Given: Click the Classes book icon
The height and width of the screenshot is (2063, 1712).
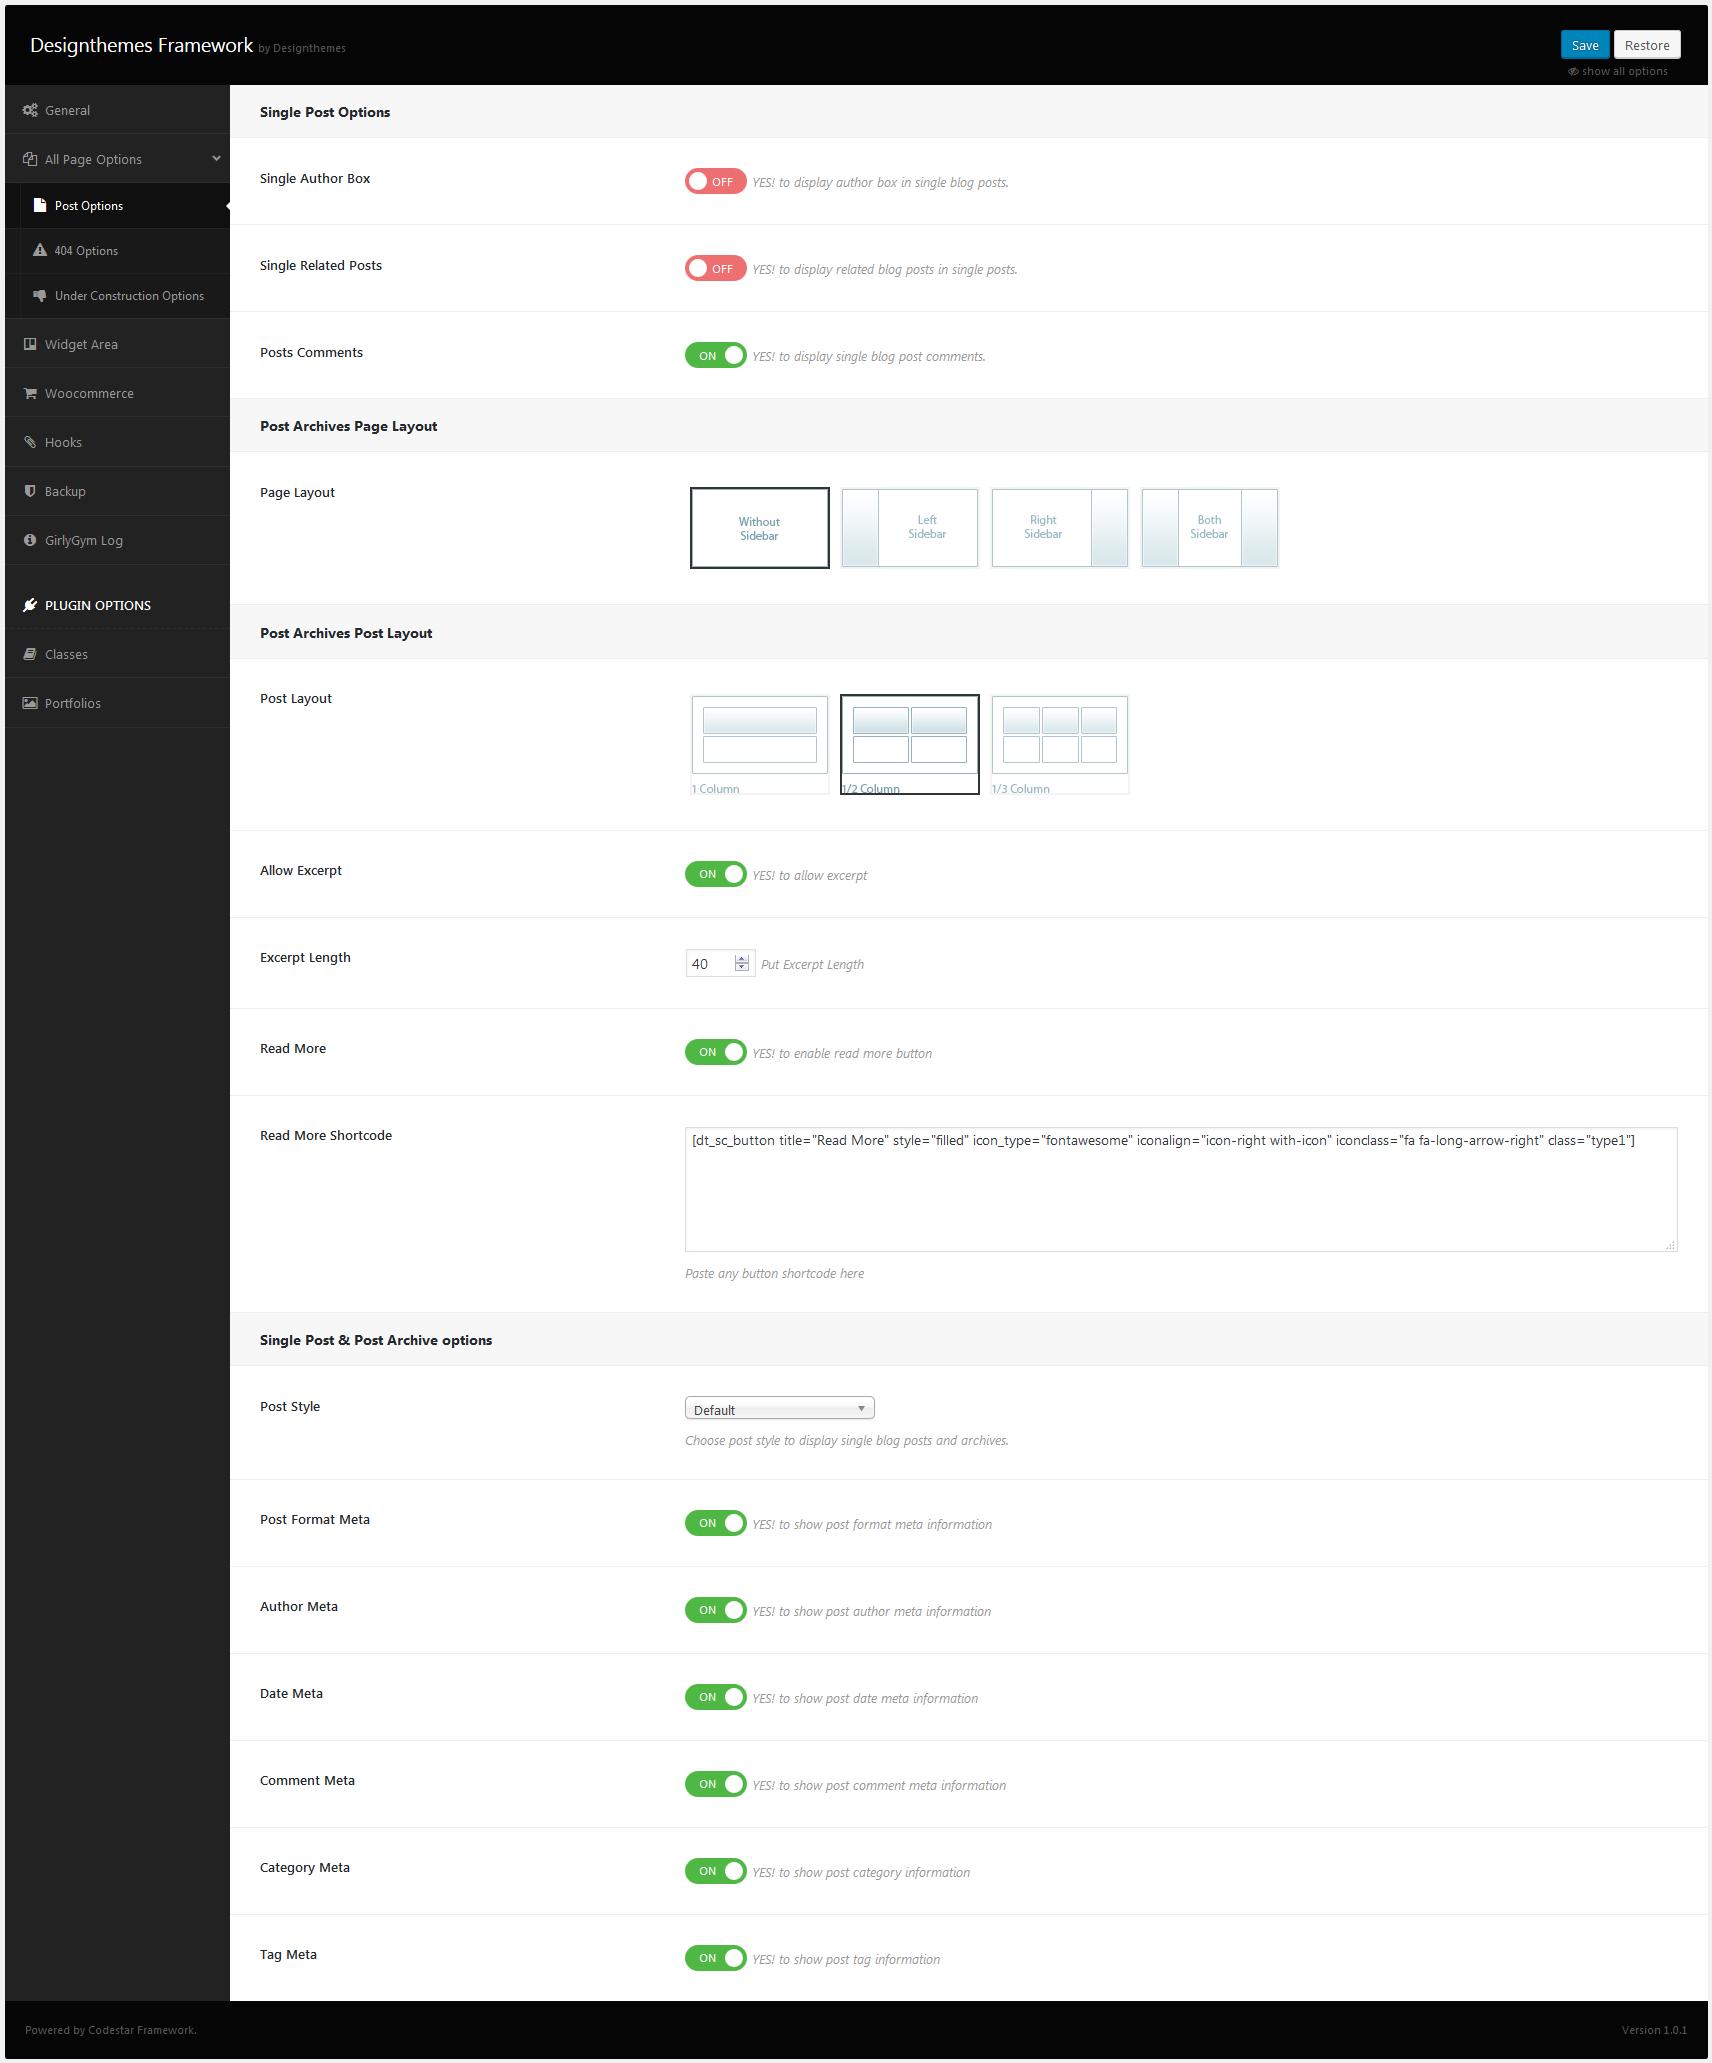Looking at the screenshot, I should 30,654.
